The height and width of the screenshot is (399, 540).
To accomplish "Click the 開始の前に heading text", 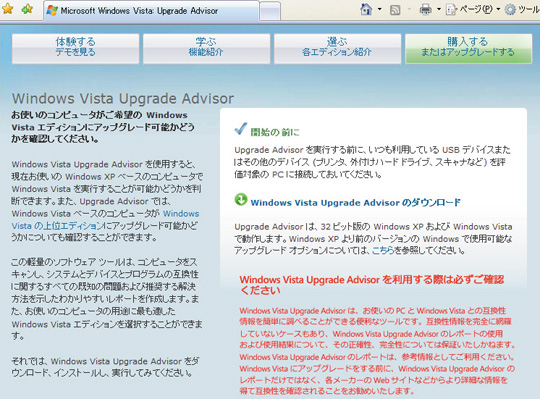I will coord(274,132).
